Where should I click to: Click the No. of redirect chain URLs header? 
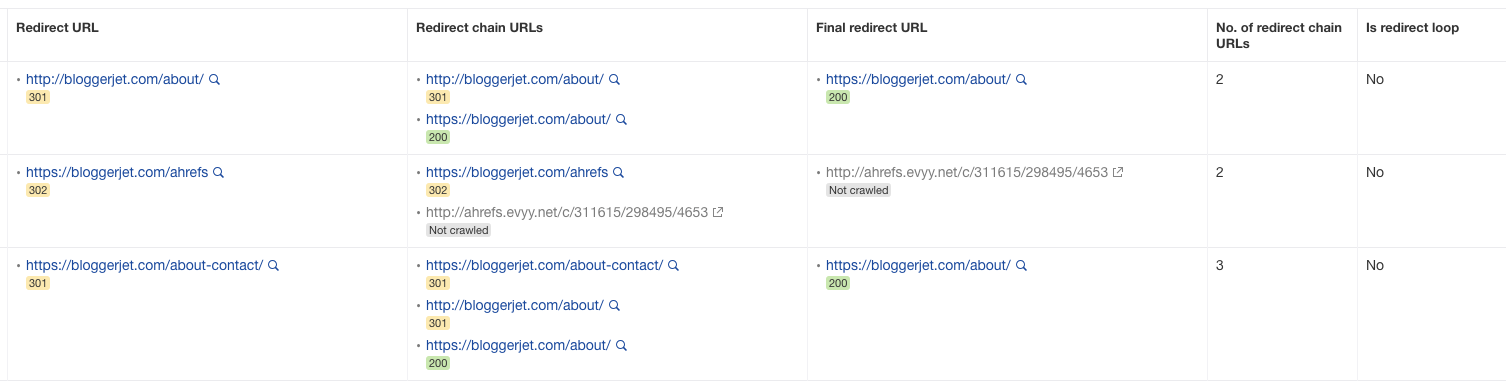[1279, 35]
